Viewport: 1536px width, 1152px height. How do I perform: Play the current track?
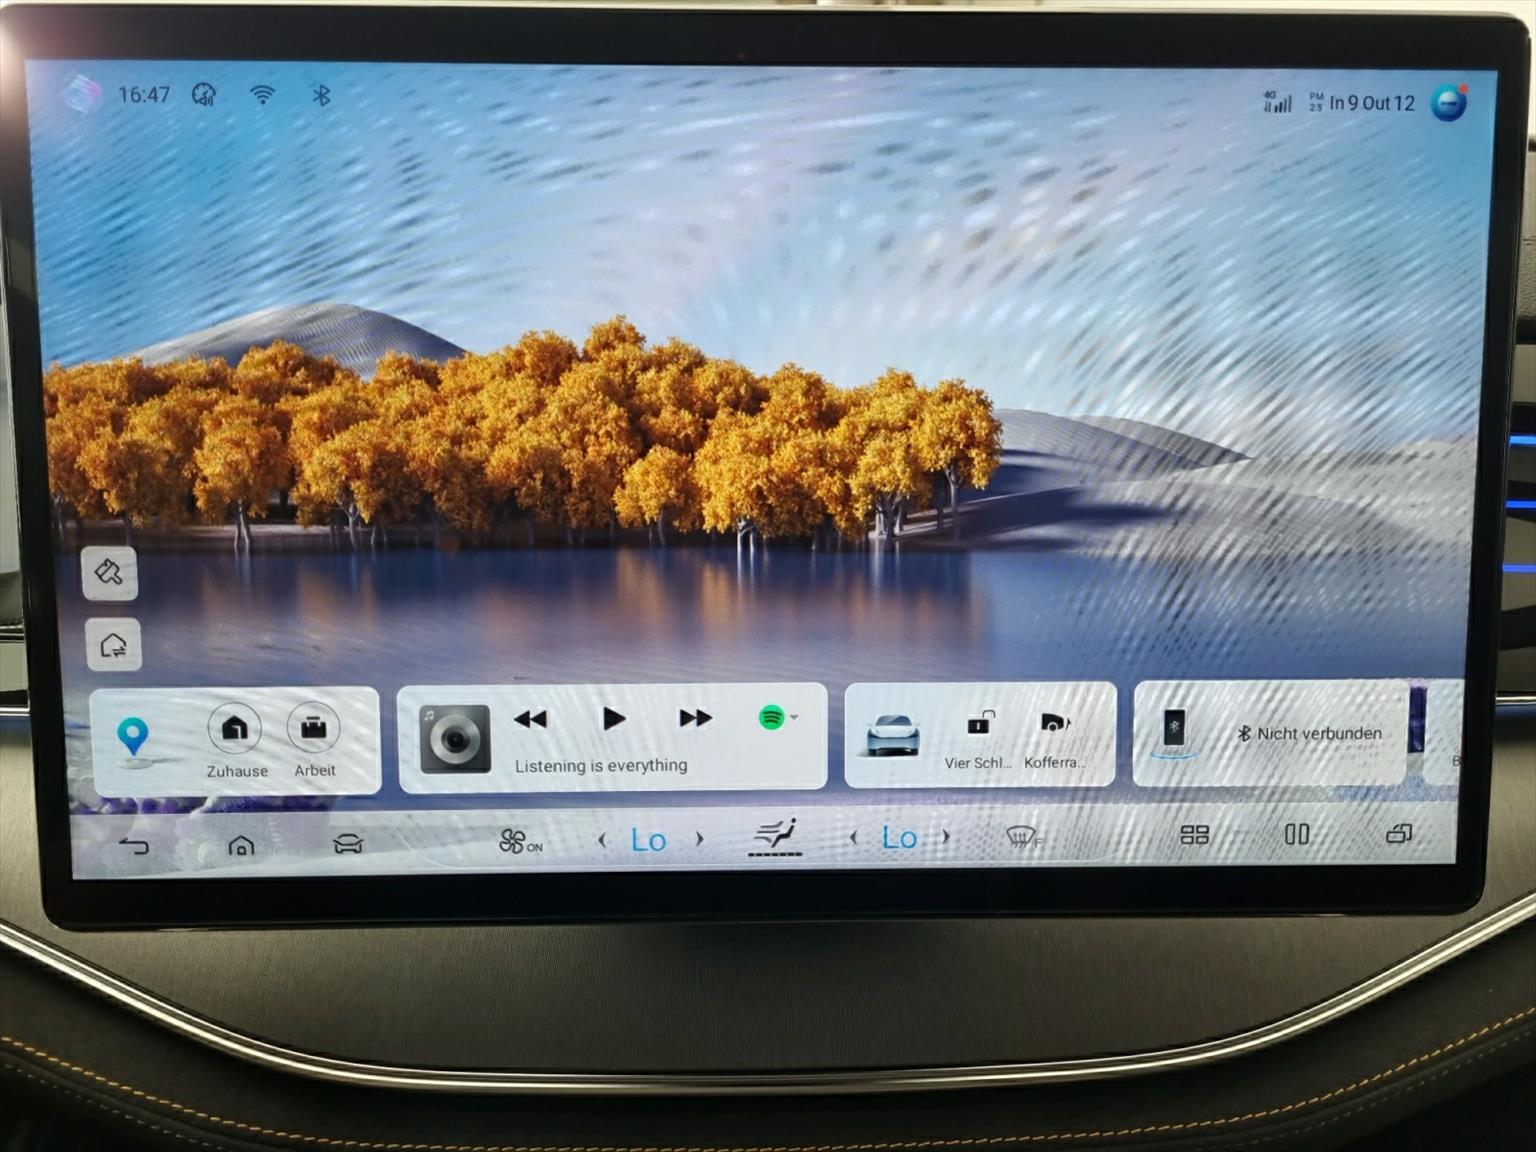click(614, 718)
